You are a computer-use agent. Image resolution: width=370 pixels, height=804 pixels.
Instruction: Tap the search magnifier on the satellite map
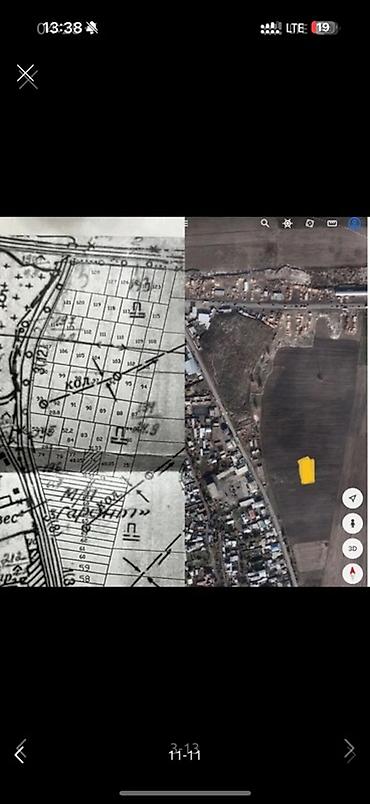pyautogui.click(x=265, y=224)
